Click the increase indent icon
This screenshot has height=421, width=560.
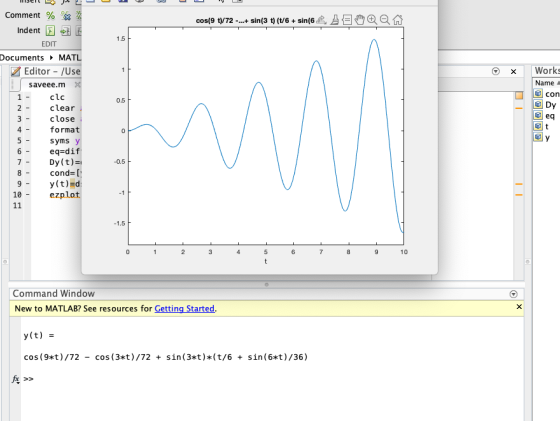[x=65, y=31]
